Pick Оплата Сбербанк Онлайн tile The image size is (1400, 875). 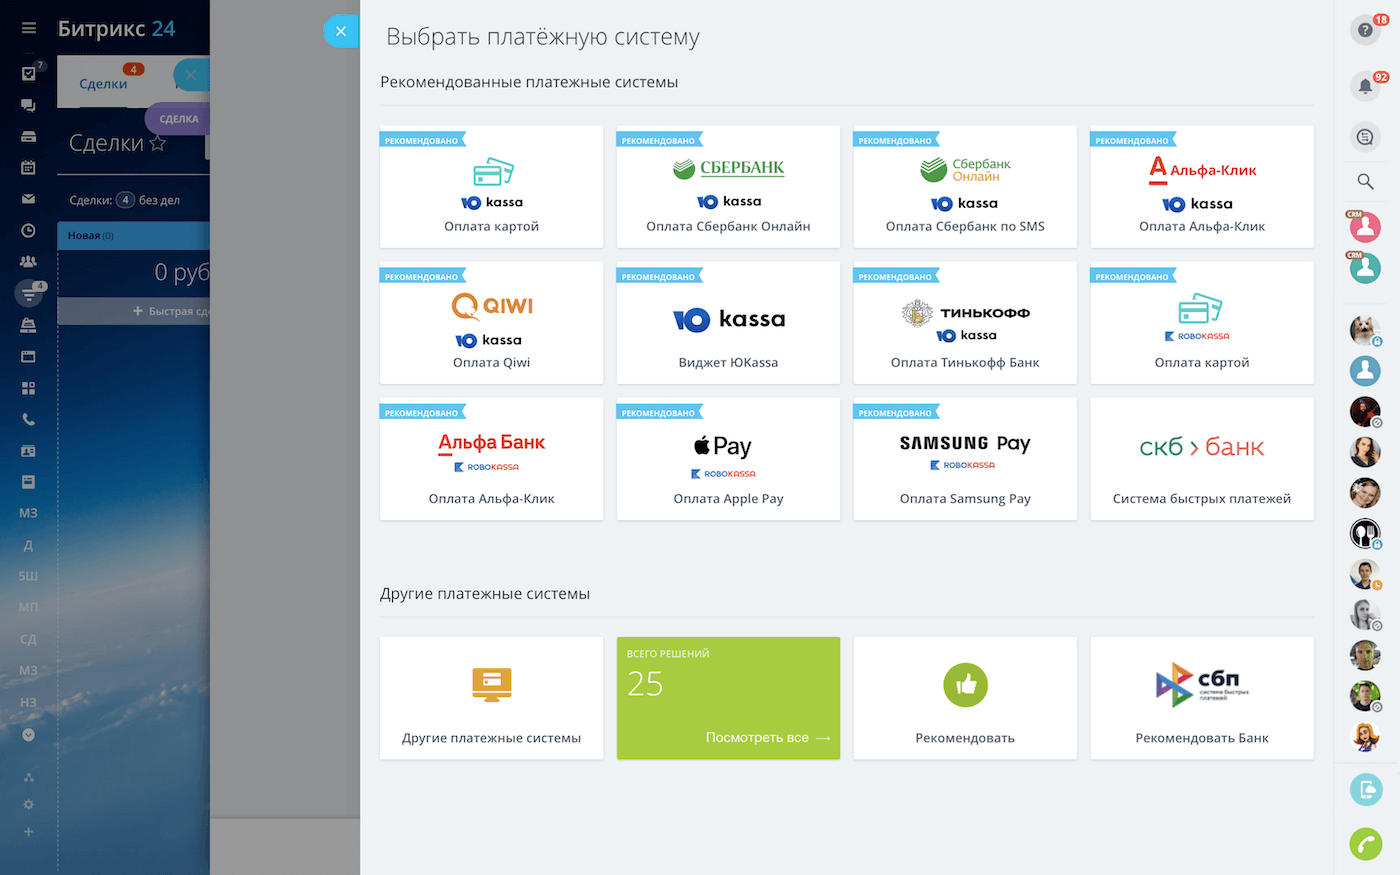point(728,187)
